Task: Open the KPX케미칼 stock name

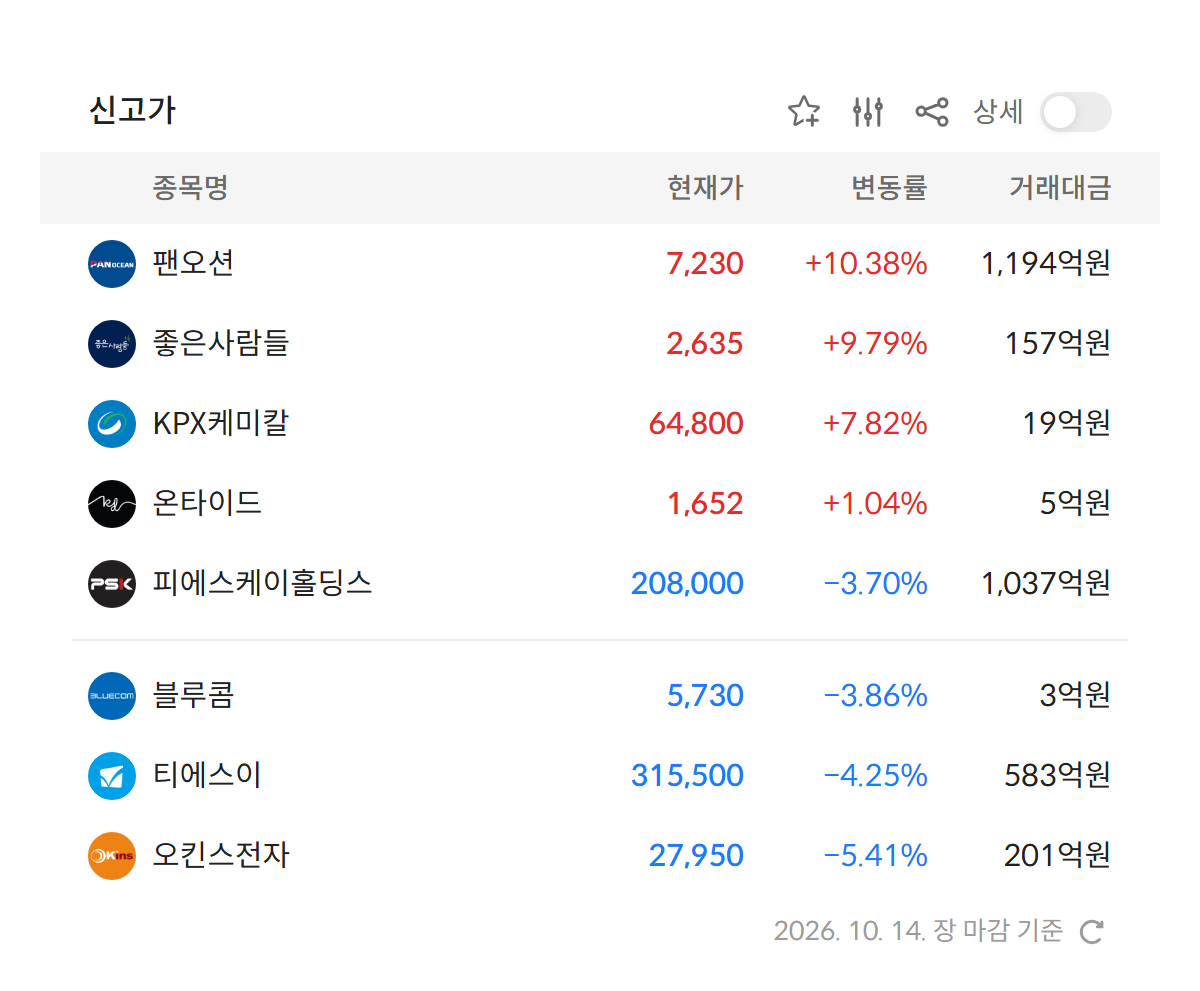Action: click(221, 424)
